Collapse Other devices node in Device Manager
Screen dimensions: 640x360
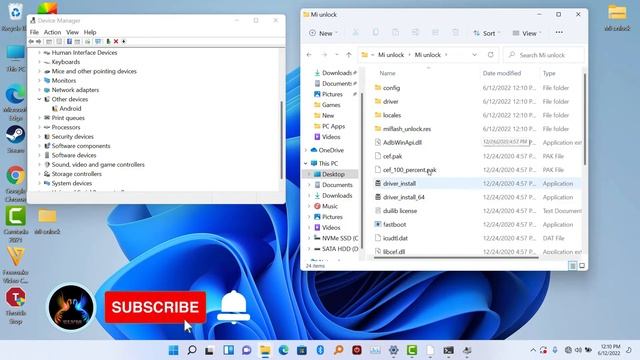click(40, 99)
